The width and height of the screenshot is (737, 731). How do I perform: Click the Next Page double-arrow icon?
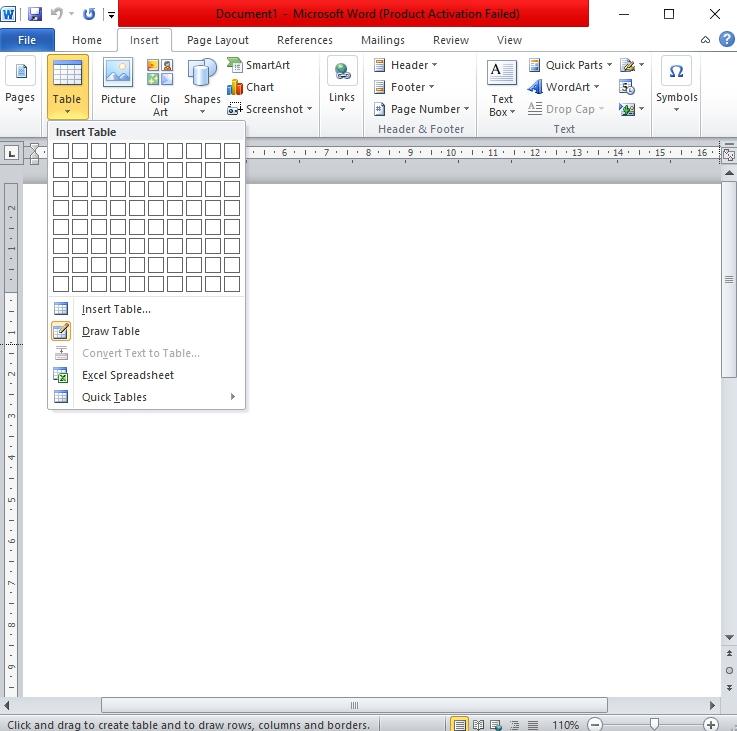point(729,688)
